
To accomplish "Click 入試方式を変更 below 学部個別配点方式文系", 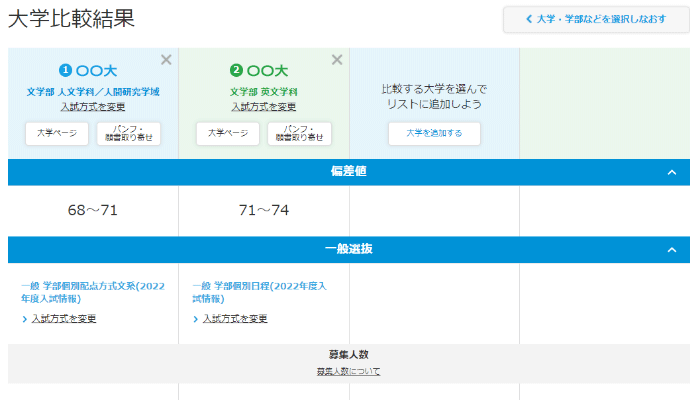I will [x=64, y=319].
